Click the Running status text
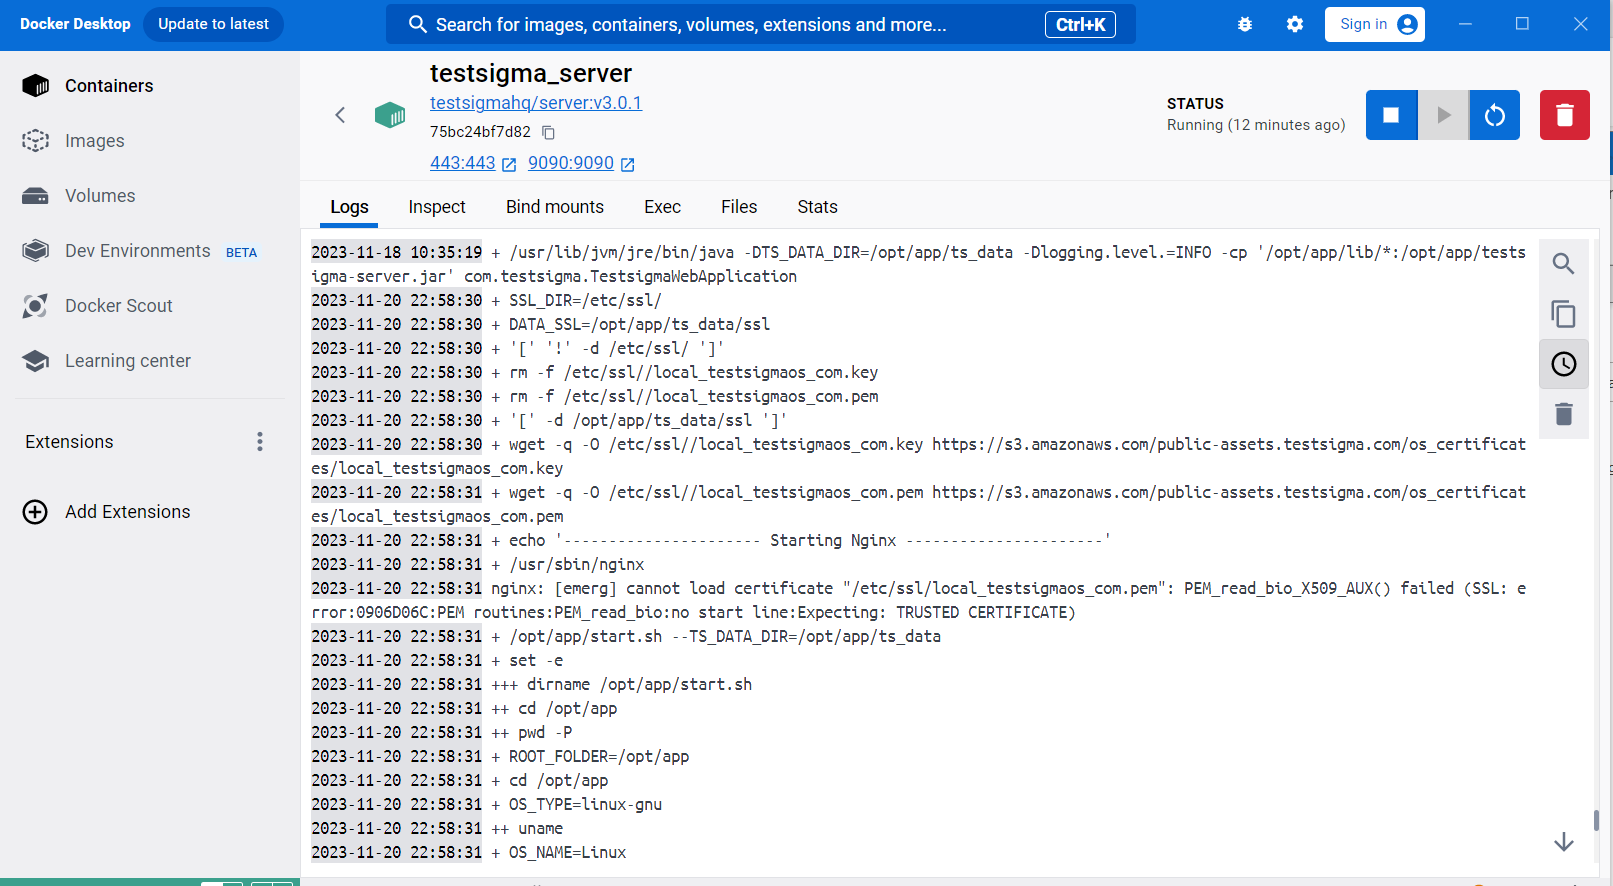1613x886 pixels. [1256, 125]
